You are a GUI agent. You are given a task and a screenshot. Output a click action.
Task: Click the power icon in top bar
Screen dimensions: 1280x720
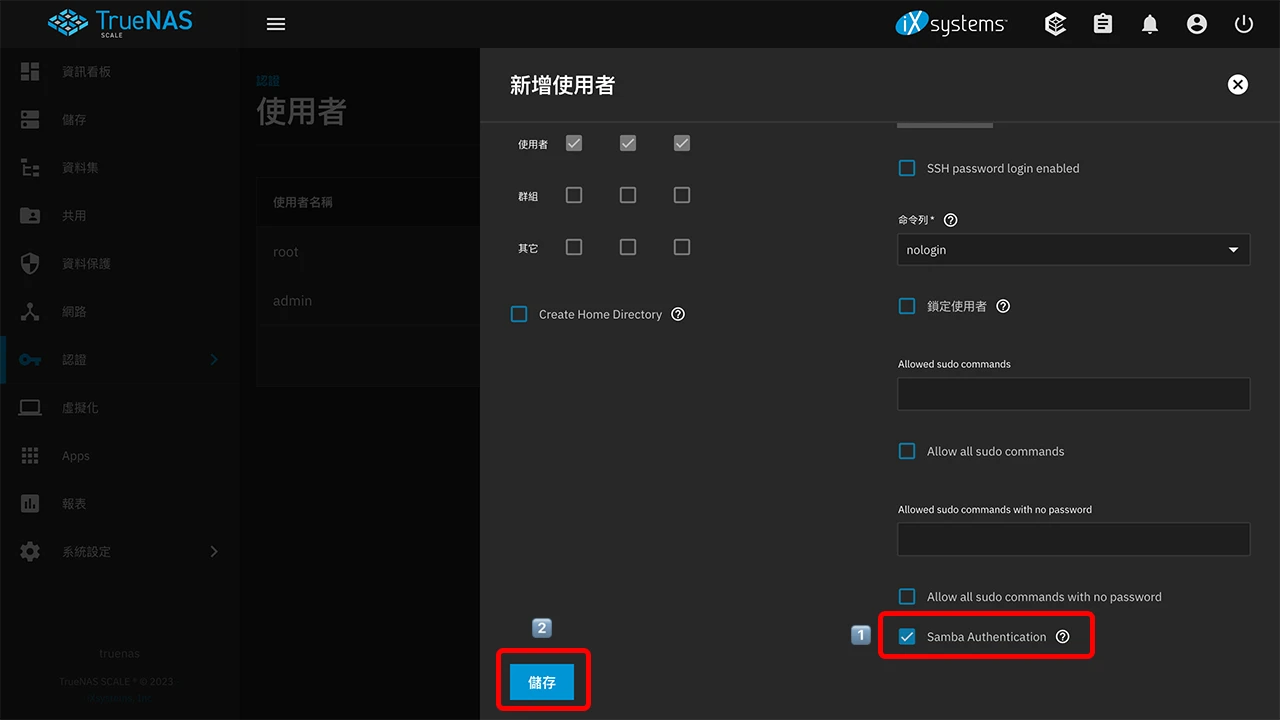(1243, 23)
